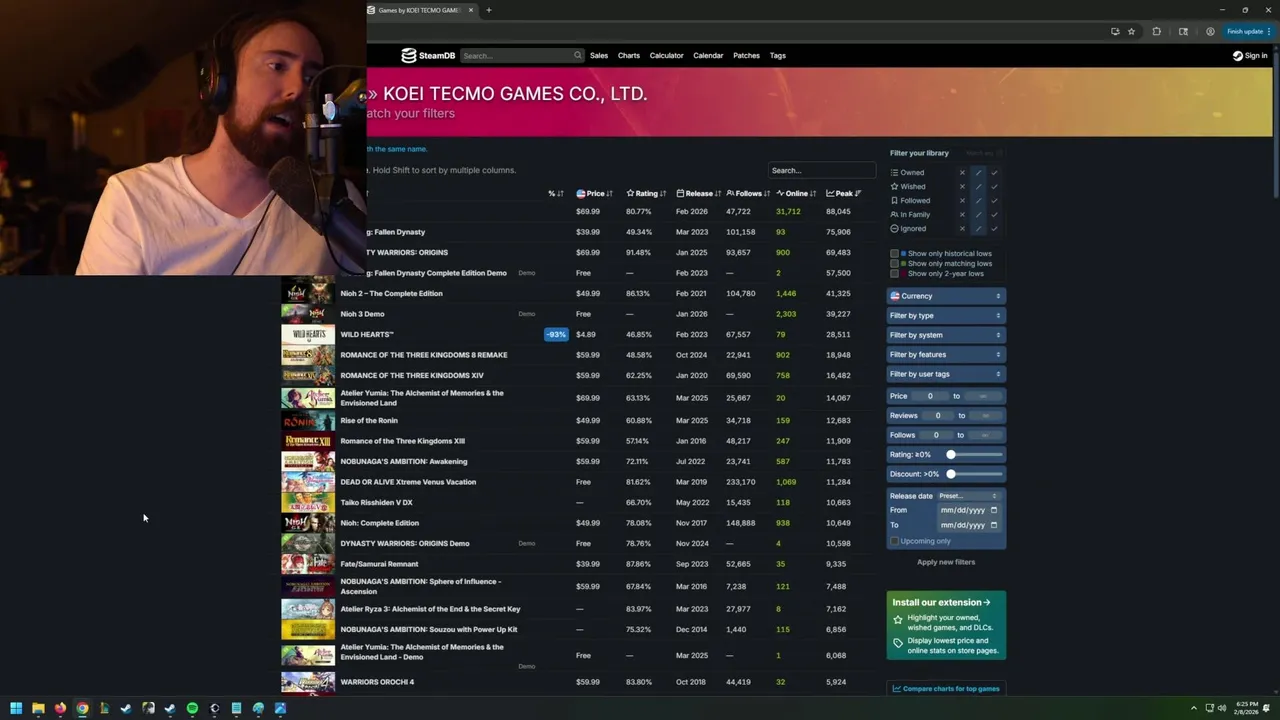Click Sign in button

pos(1250,56)
